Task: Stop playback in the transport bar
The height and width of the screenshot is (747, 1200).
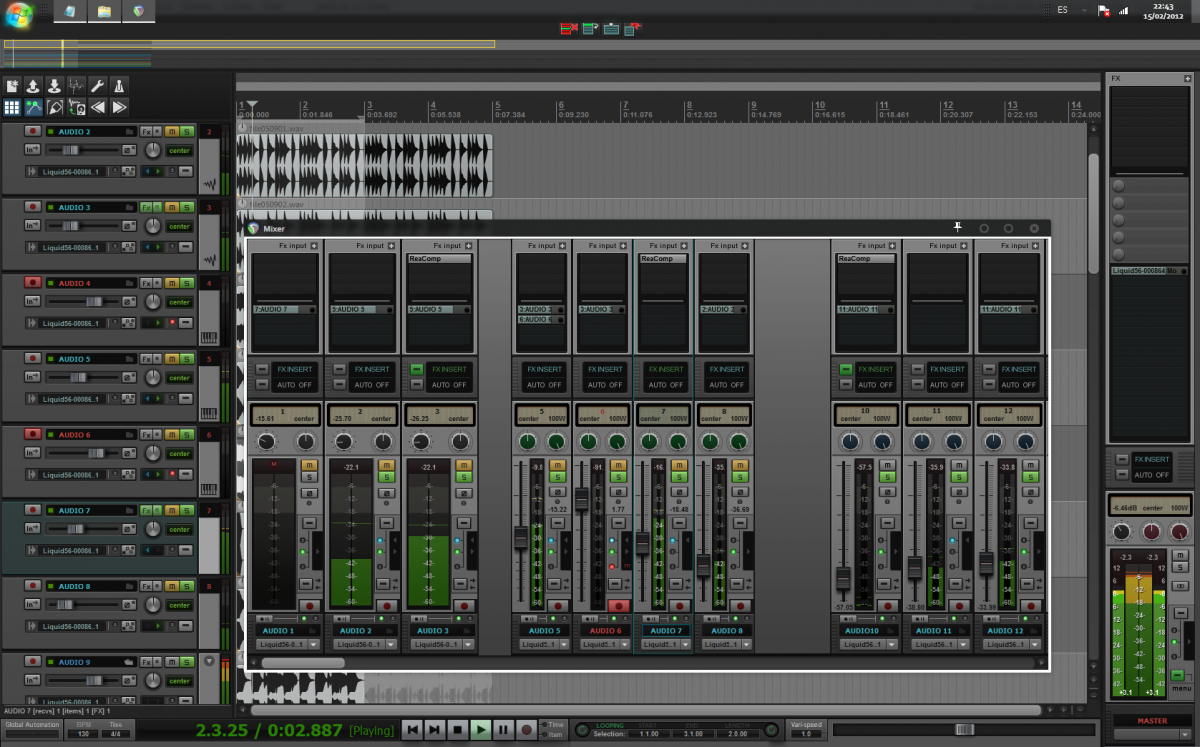Action: 457,731
